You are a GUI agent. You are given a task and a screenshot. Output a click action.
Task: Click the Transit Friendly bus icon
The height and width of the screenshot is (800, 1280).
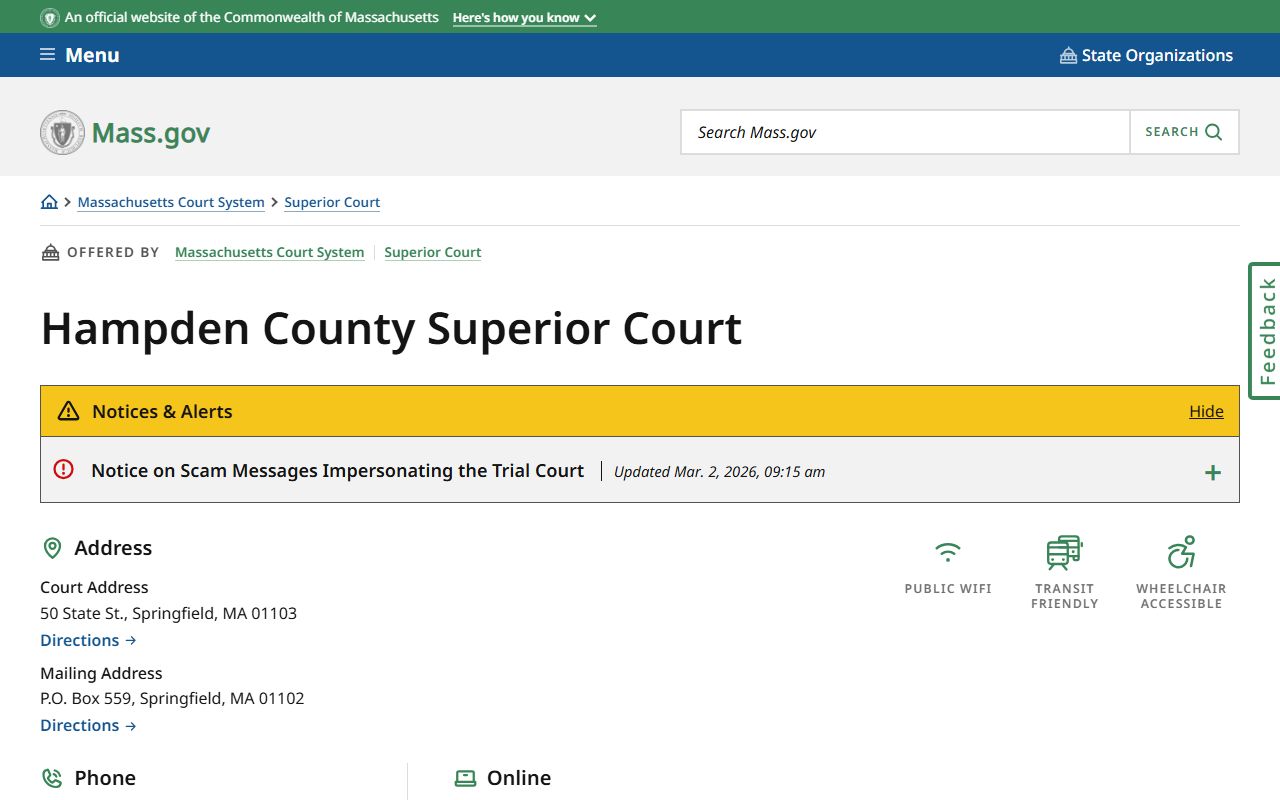[1064, 552]
